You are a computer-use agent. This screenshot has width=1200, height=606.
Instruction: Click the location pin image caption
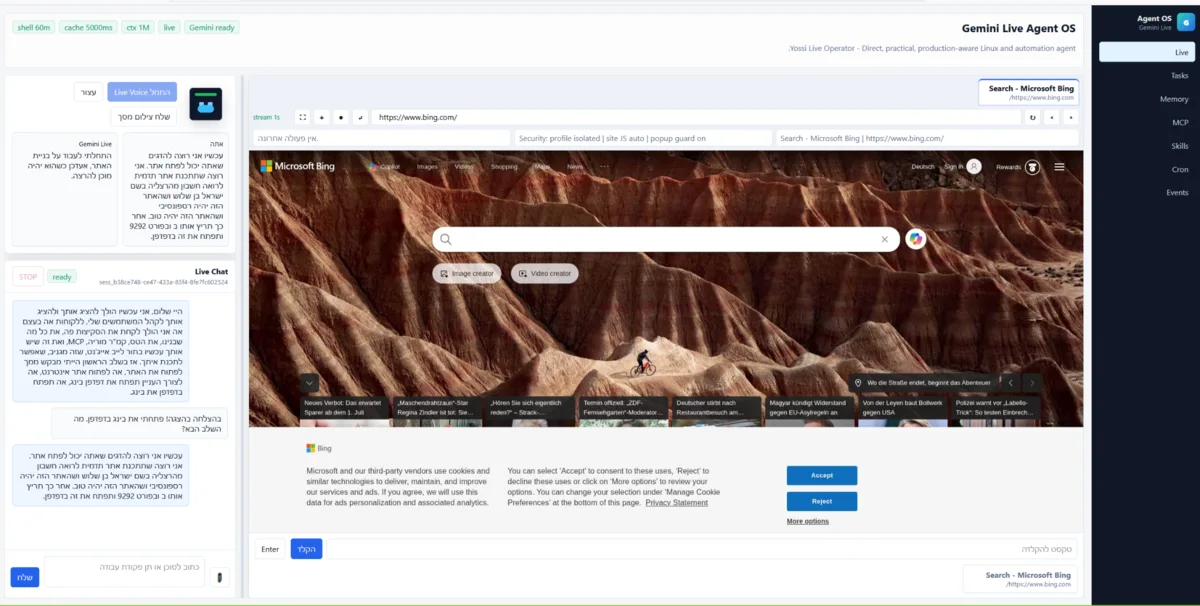click(922, 382)
